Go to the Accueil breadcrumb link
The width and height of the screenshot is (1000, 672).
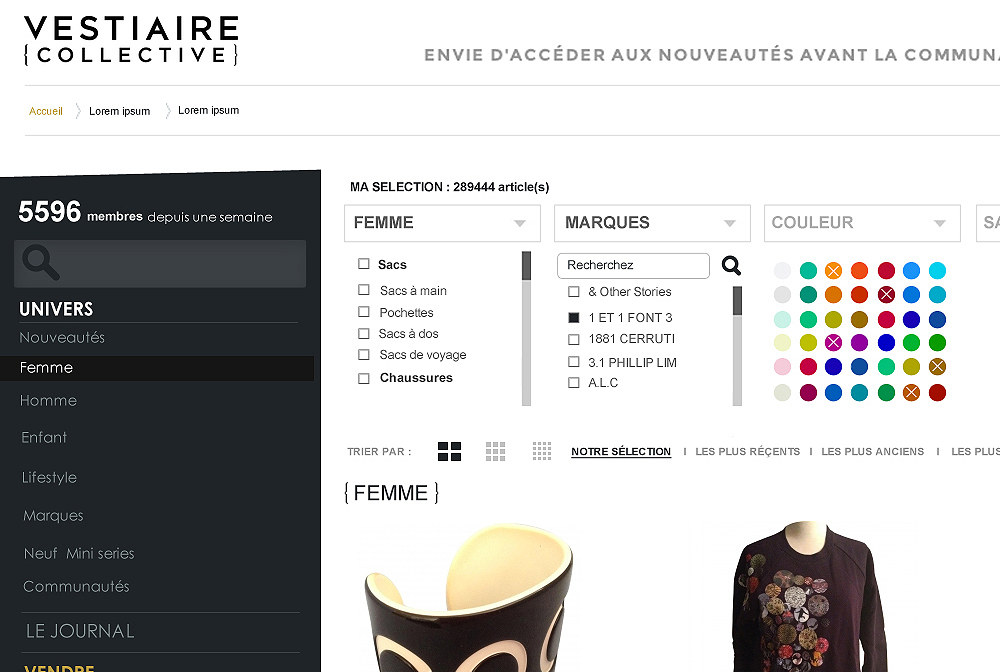(46, 111)
